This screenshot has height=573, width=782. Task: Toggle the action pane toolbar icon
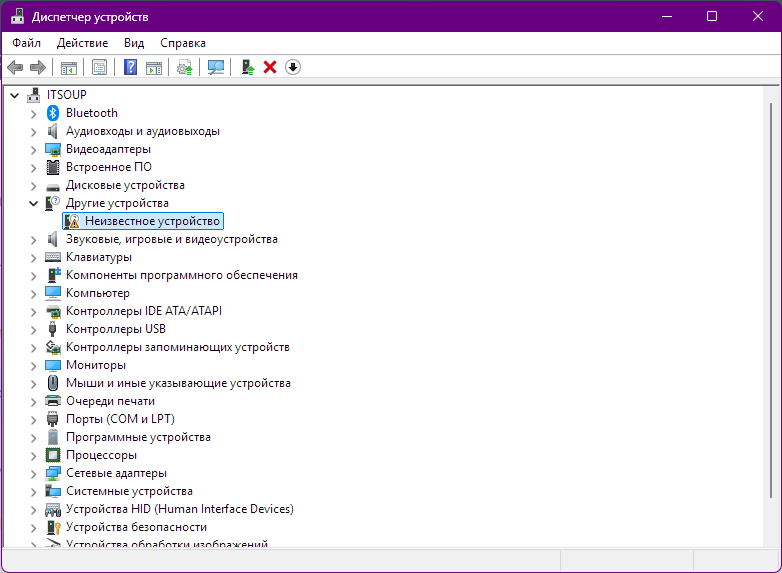coord(154,67)
